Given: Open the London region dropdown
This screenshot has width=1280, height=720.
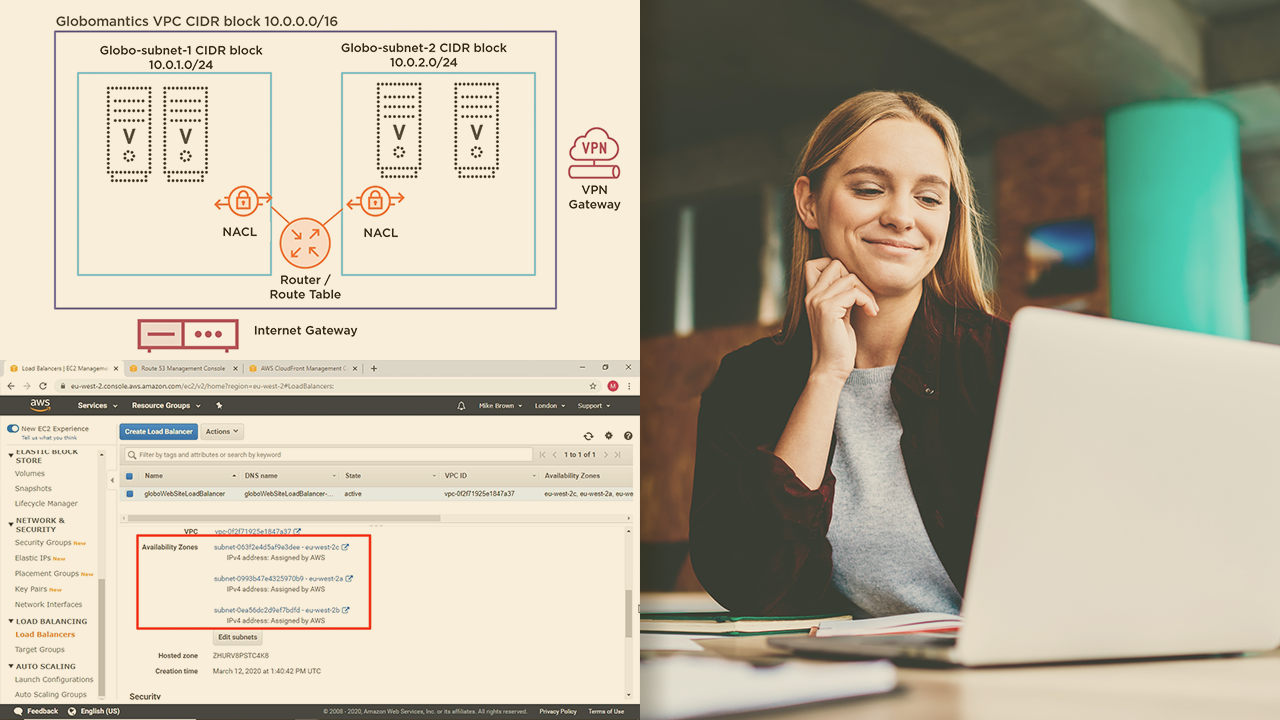Looking at the screenshot, I should 549,406.
